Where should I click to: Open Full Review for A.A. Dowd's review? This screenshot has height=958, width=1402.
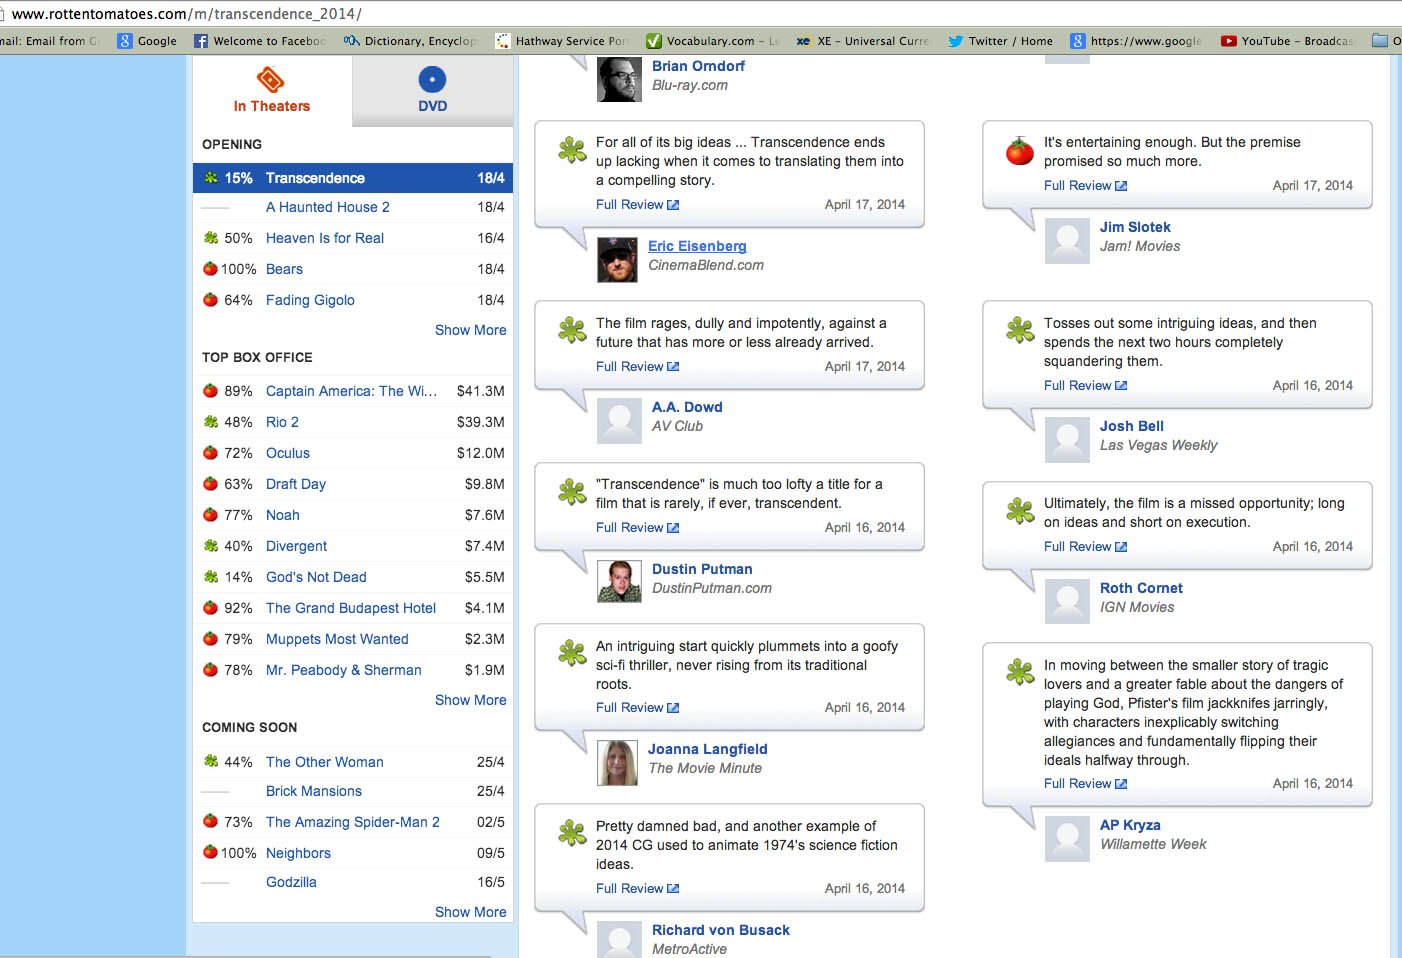637,367
